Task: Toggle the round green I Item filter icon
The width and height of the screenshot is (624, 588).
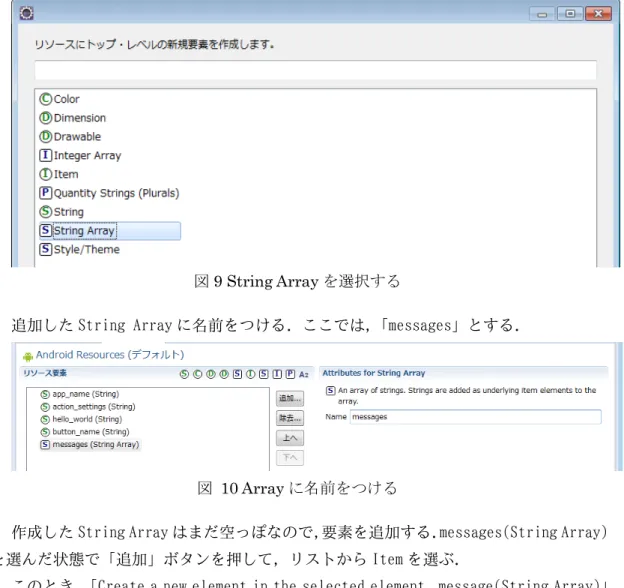Action: (x=250, y=374)
